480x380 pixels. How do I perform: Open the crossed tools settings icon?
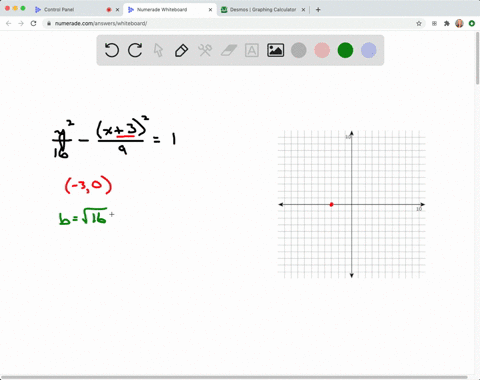[x=205, y=50]
